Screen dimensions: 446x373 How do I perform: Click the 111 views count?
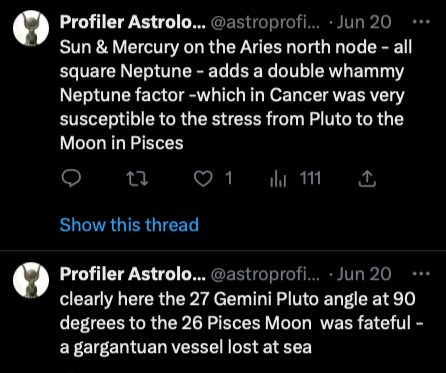(310, 178)
